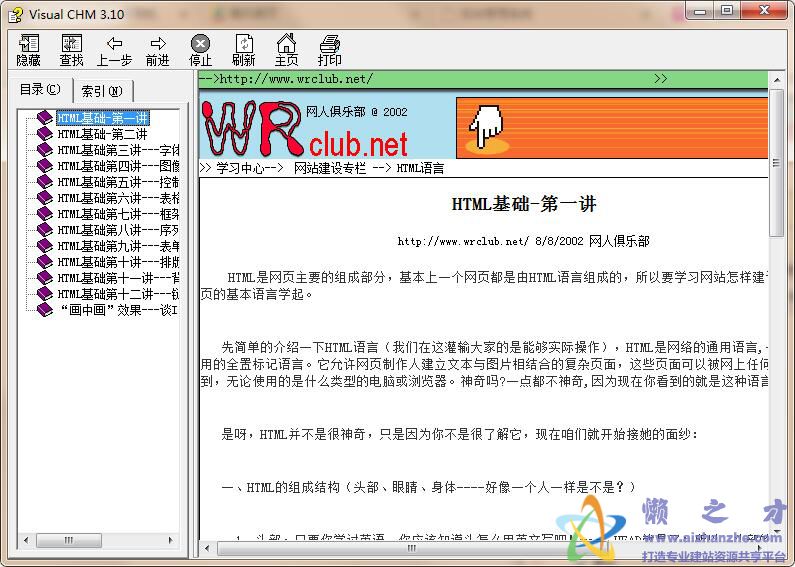
Task: Open HTML基础第十讲 topic
Action: [x=118, y=262]
